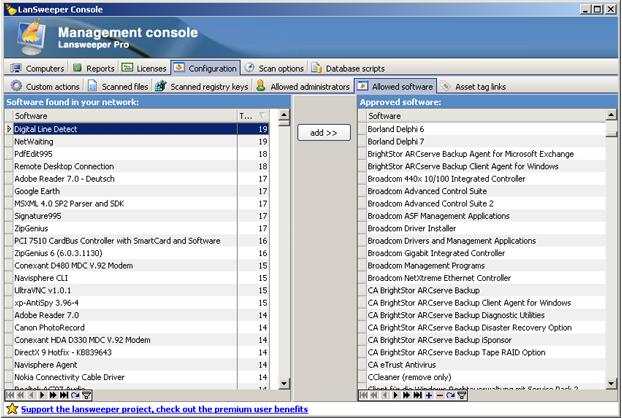Go to first record in approved software navigator
622x418 pixels.
[x=363, y=395]
